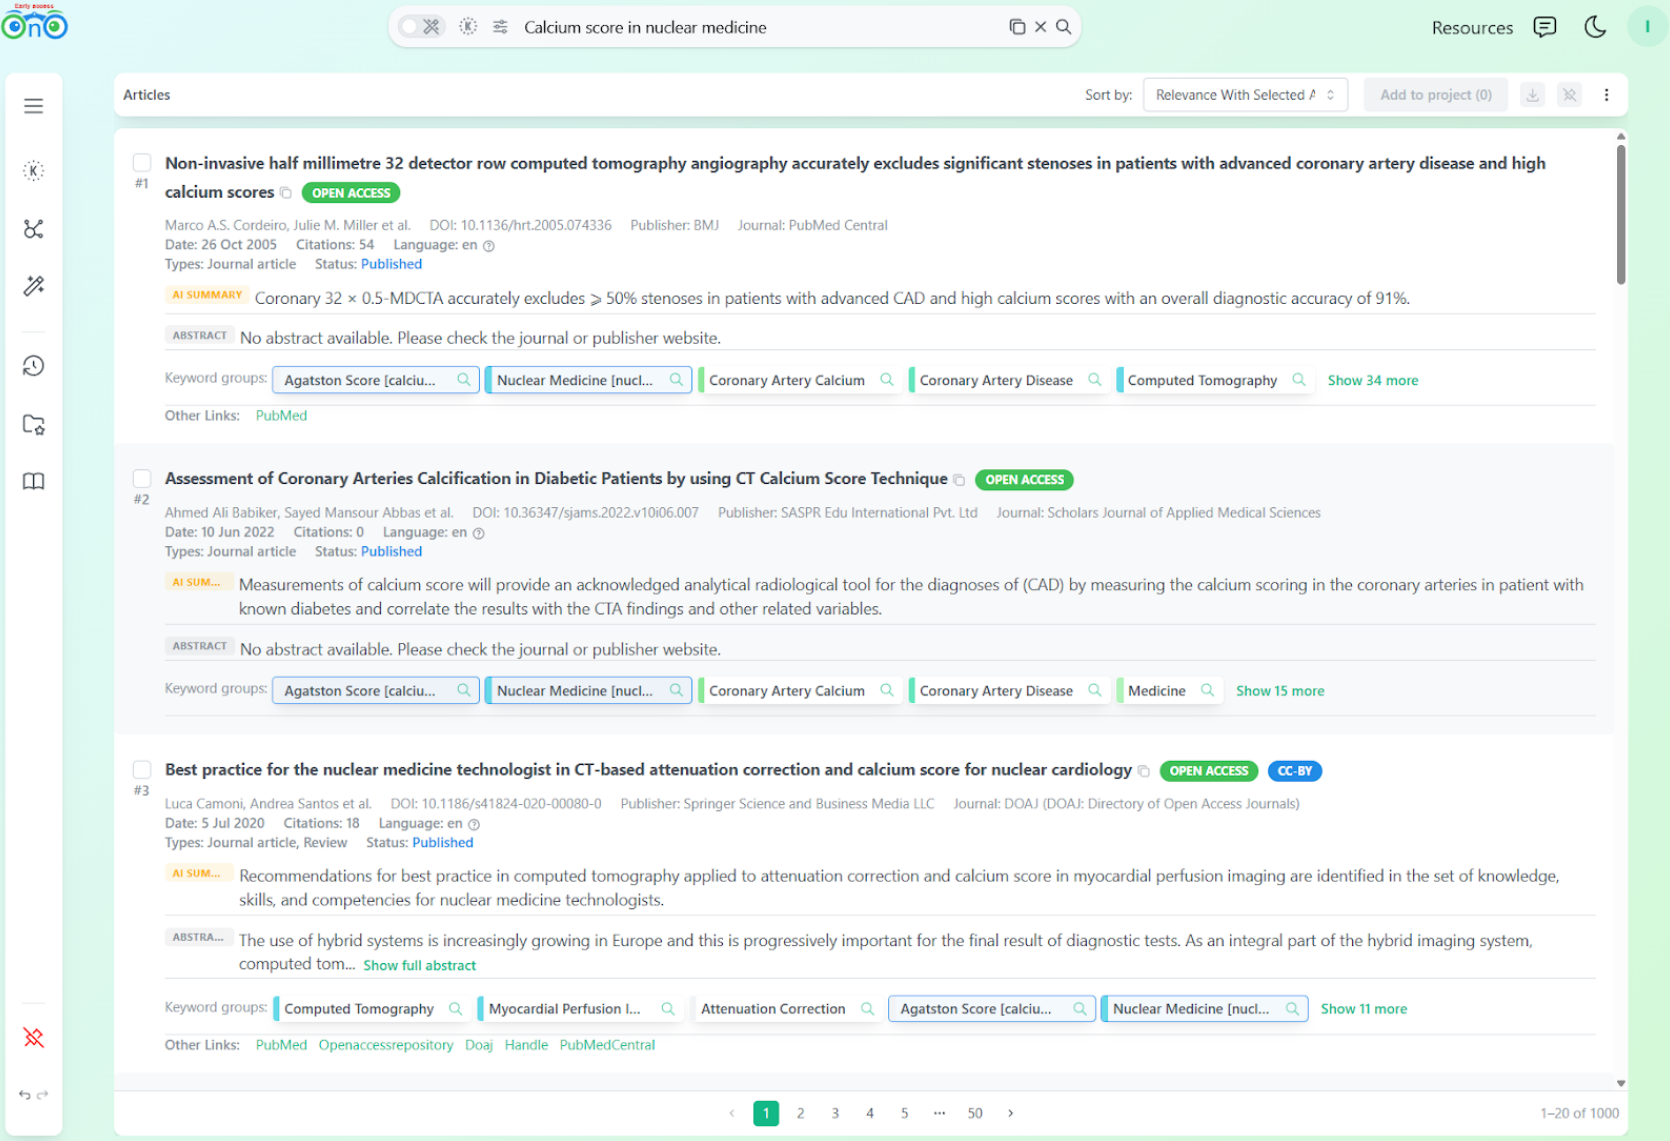Open the filter sliders icon in search bar
Screen dimensions: 1670x1141
tap(500, 27)
